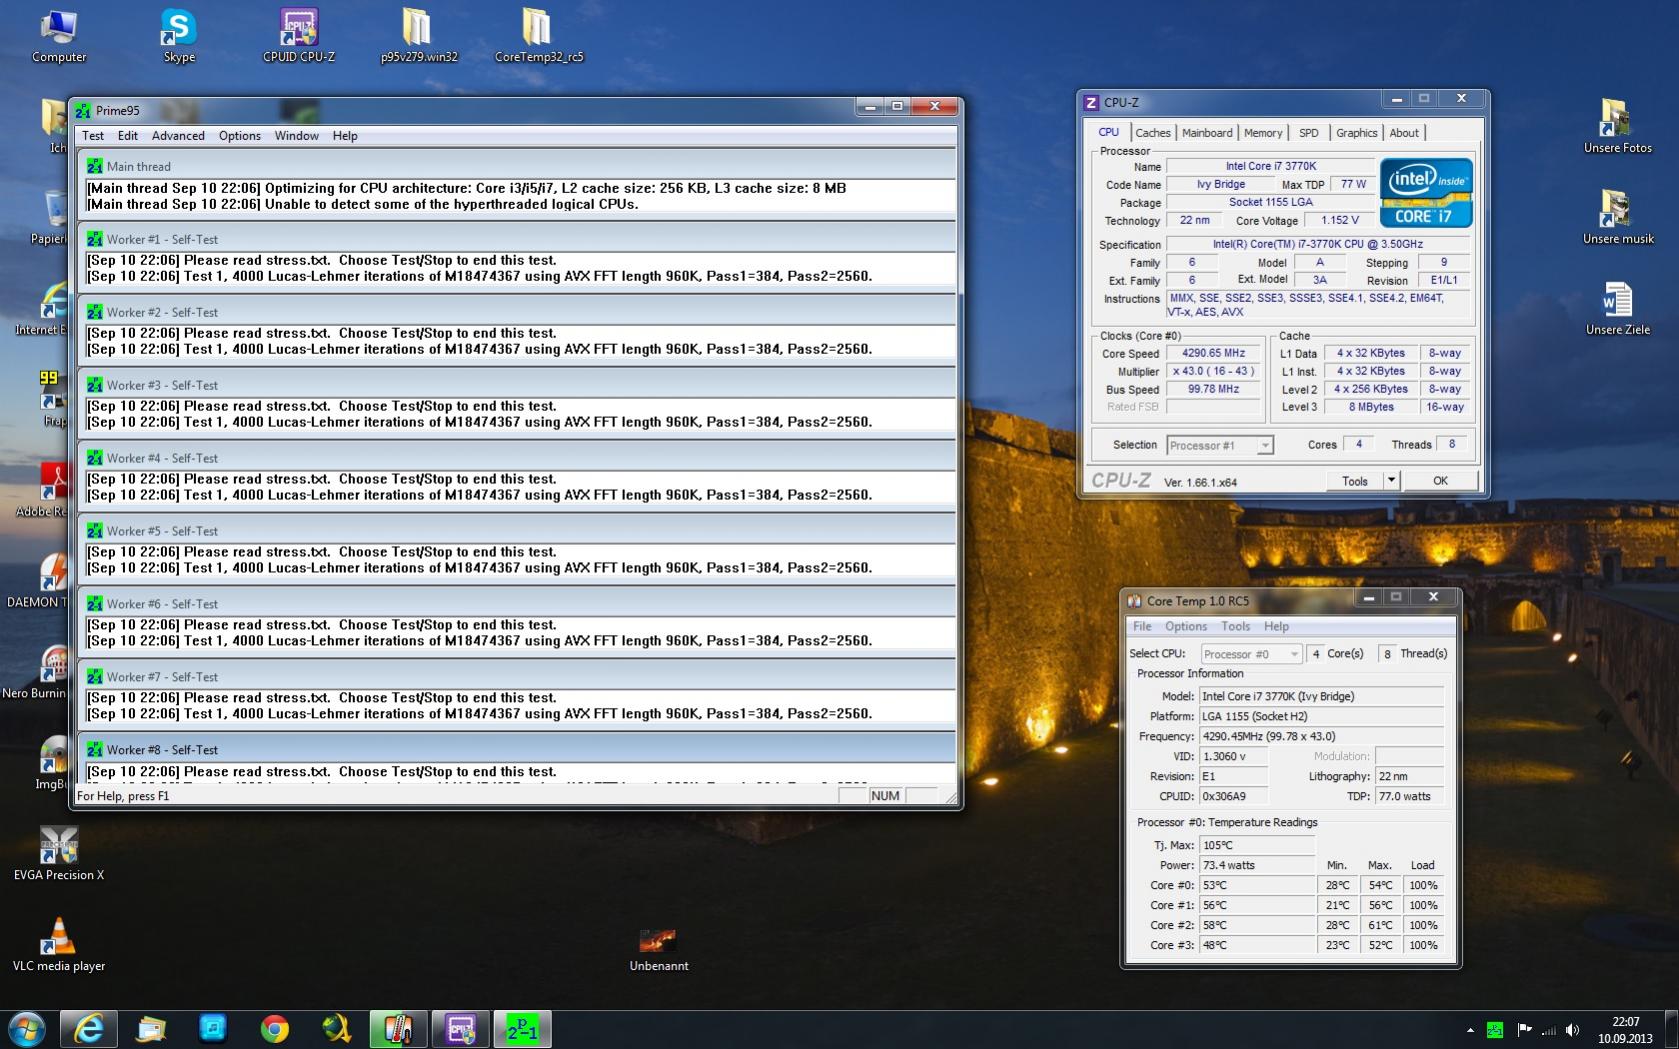The image size is (1679, 1049).
Task: Open the CoreTemp32_rc5 folder
Action: point(538,36)
